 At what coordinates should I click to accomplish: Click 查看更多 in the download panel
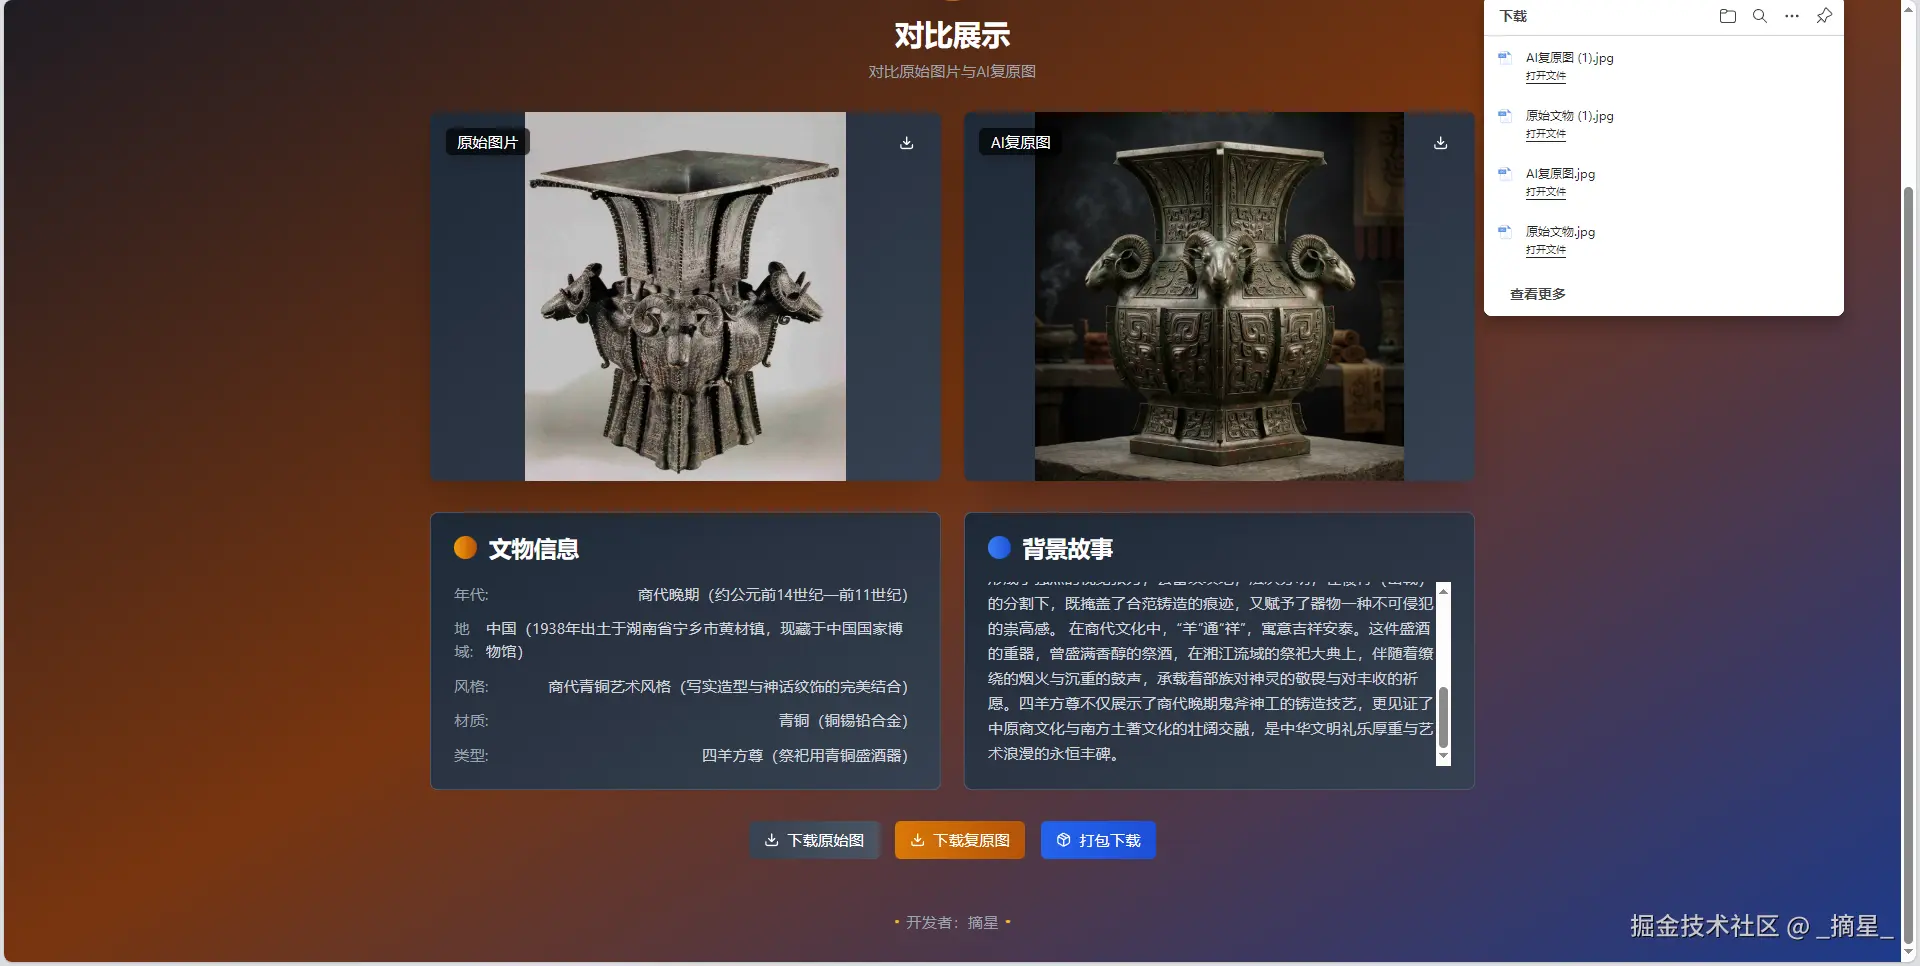tap(1538, 294)
